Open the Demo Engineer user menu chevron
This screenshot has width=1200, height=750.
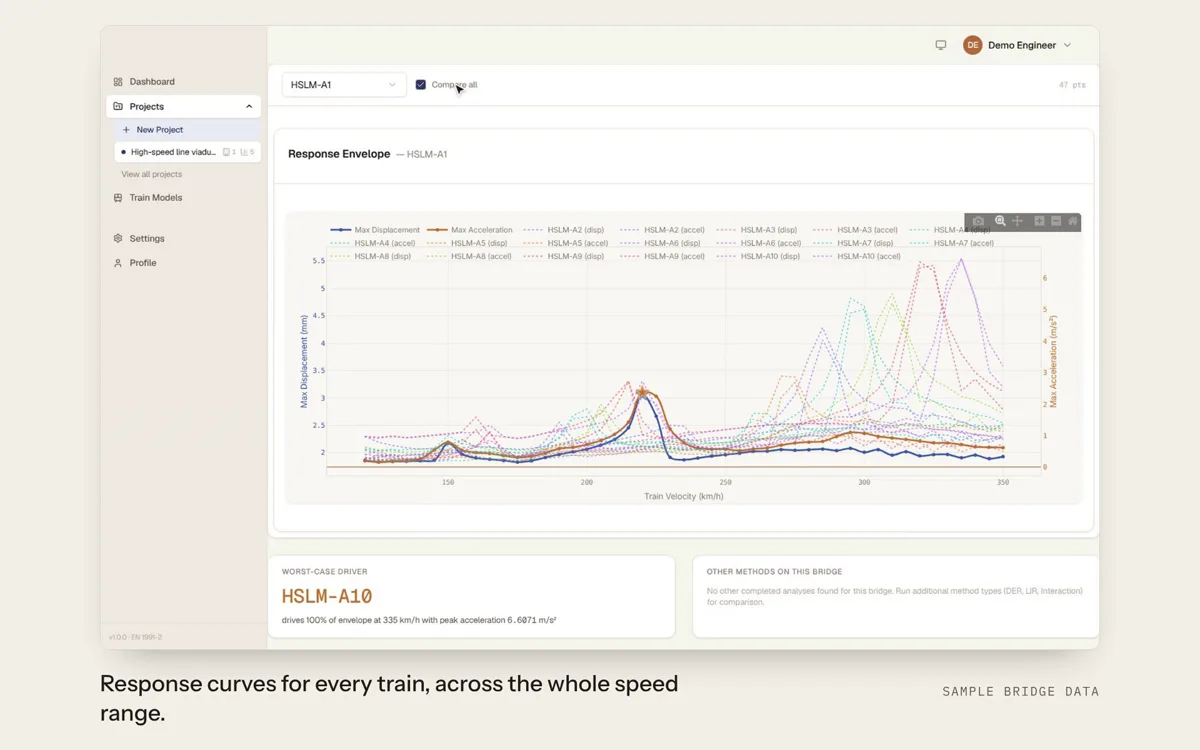[x=1067, y=45]
